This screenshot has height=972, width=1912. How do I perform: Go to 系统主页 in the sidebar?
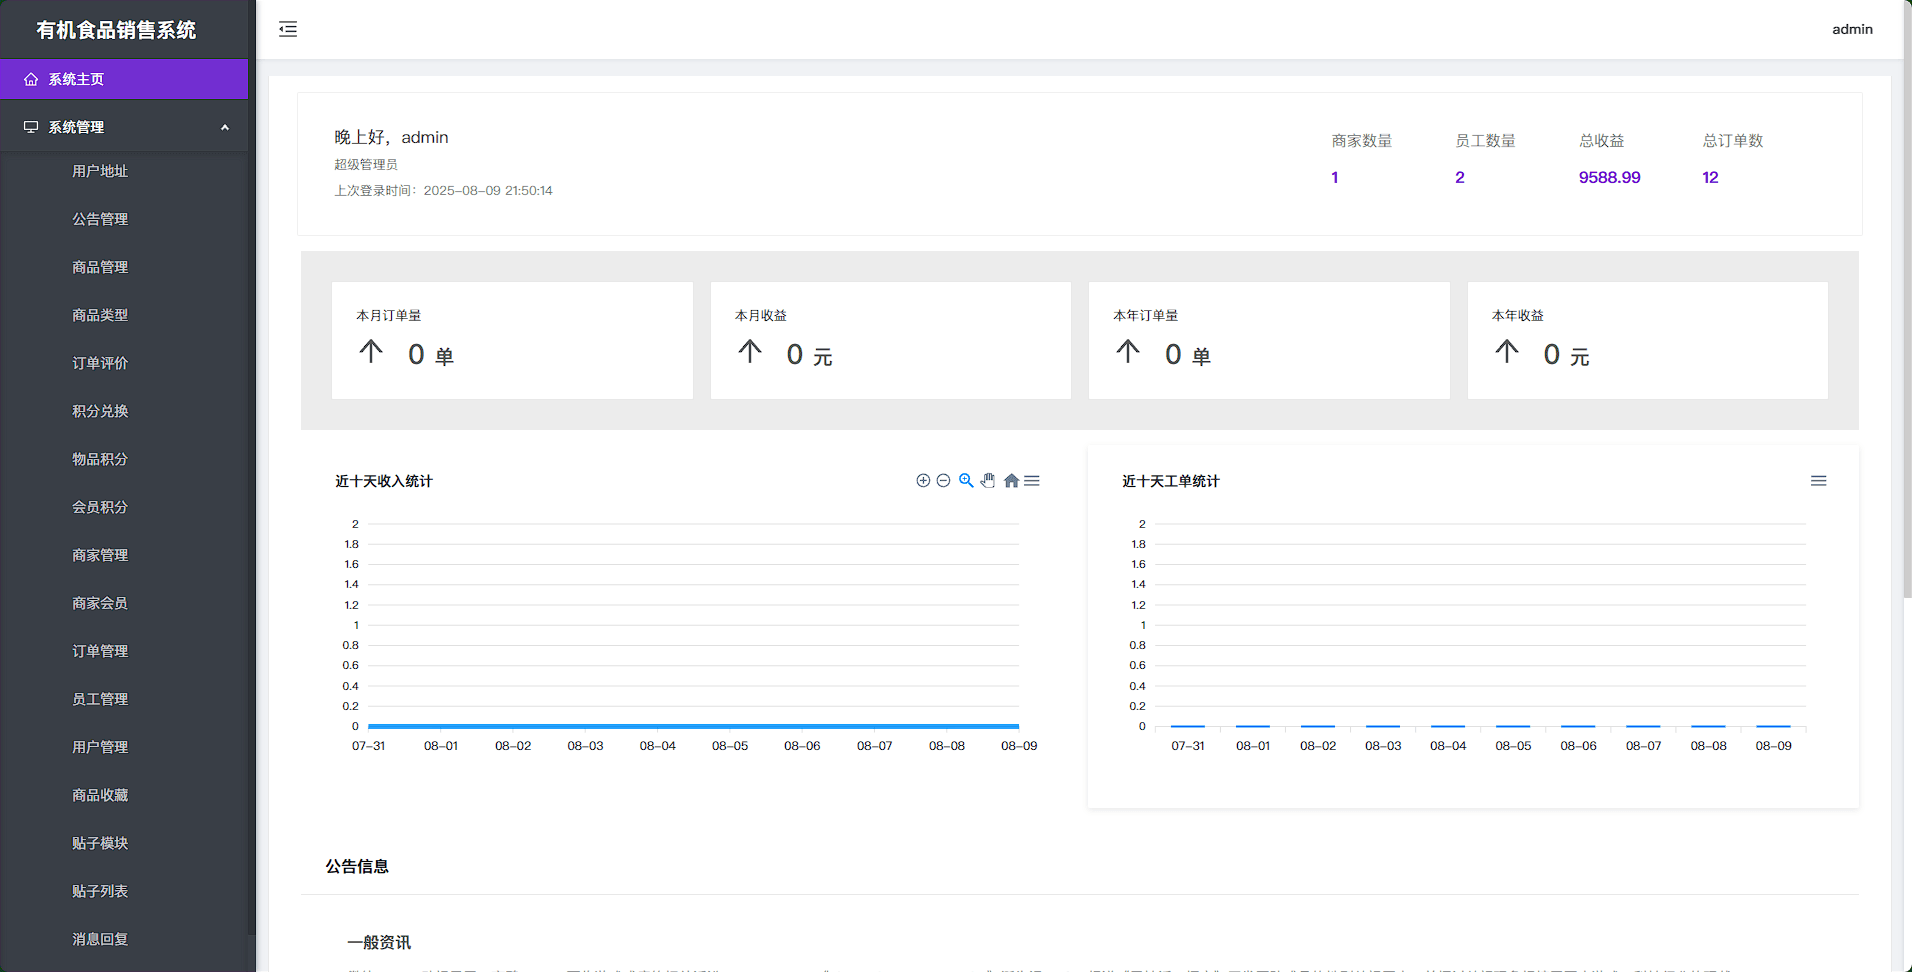click(76, 79)
